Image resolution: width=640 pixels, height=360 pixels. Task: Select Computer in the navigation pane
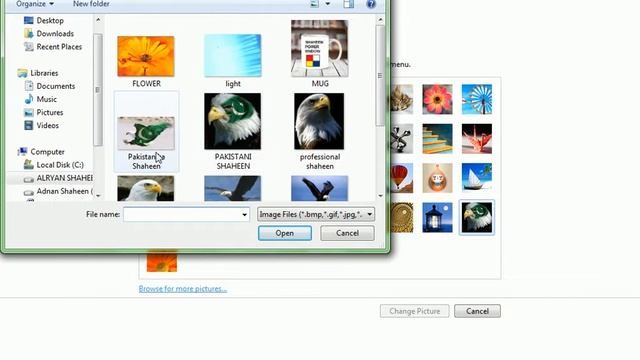(47, 152)
